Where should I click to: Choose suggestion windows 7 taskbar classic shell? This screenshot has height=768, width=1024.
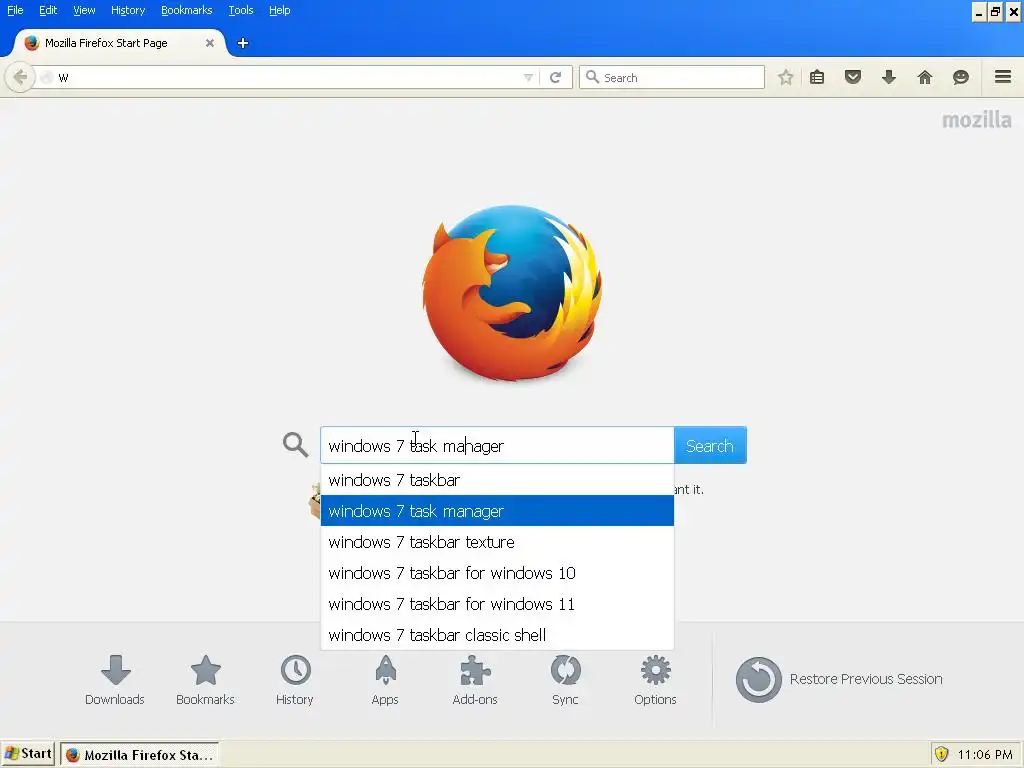(x=497, y=635)
